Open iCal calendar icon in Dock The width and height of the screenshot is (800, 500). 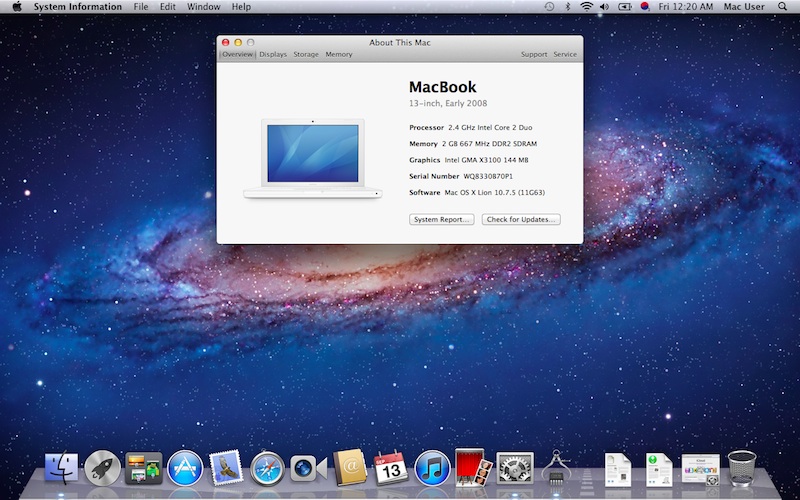pos(389,467)
